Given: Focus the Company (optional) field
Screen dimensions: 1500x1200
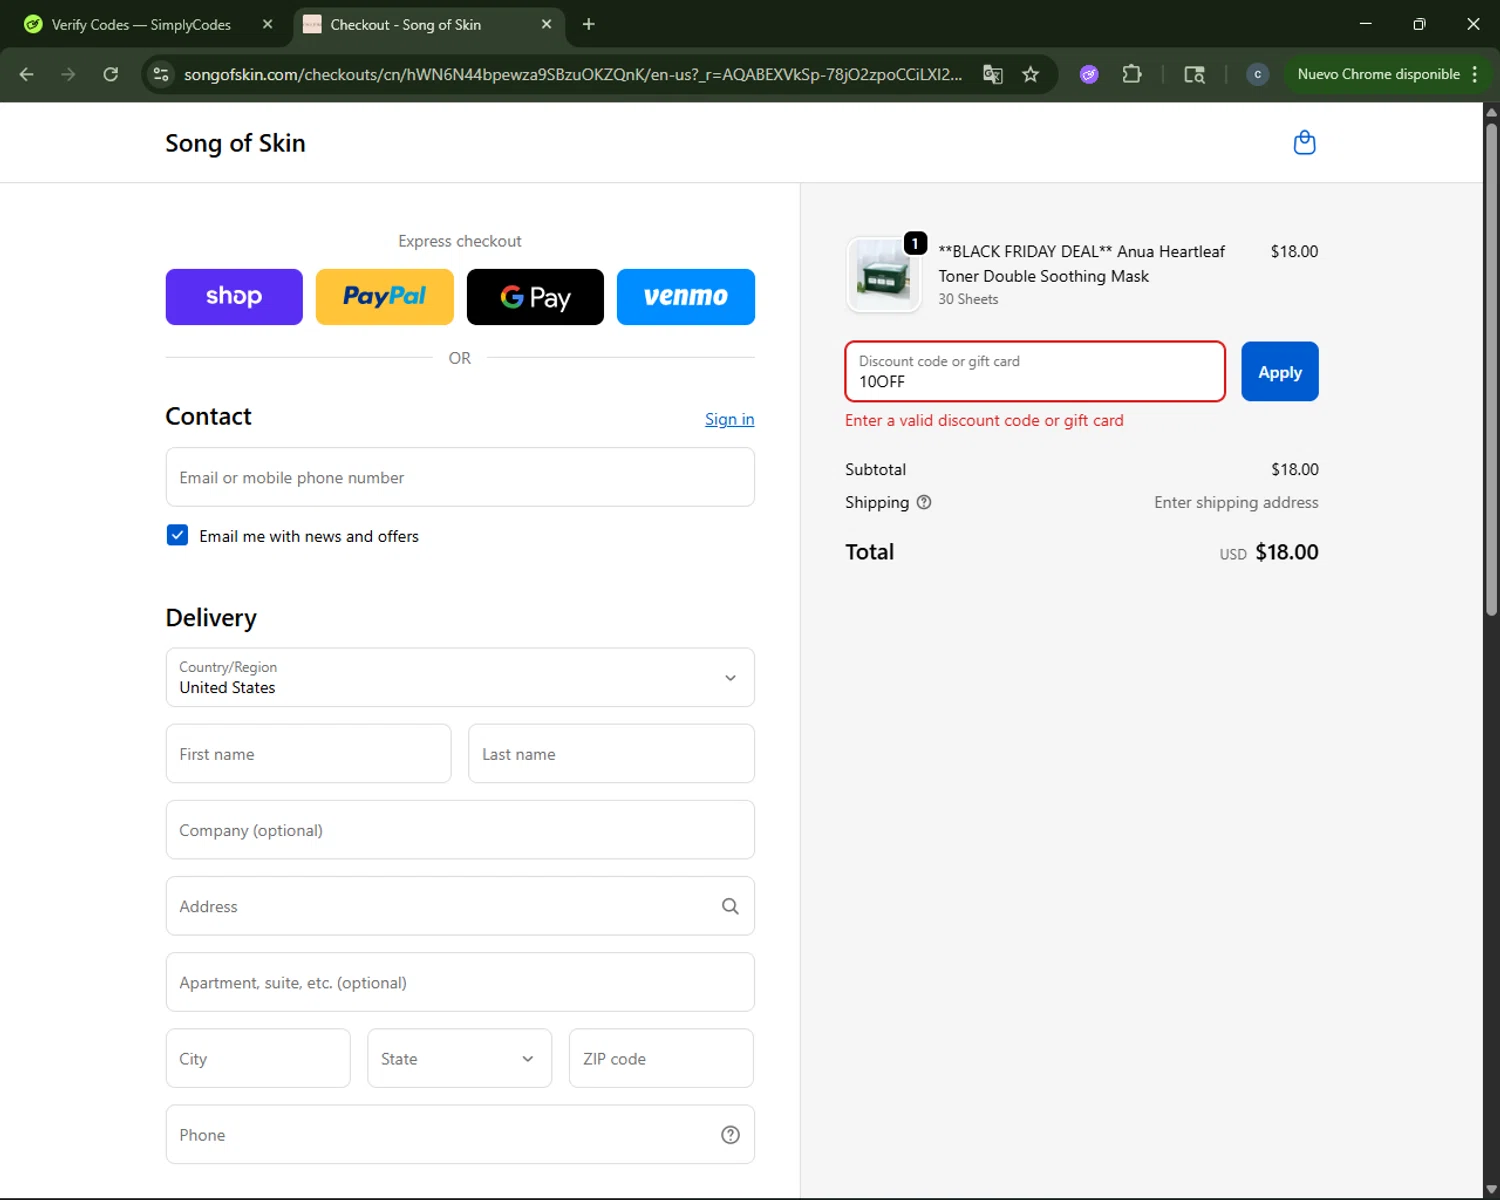Looking at the screenshot, I should pyautogui.click(x=460, y=830).
